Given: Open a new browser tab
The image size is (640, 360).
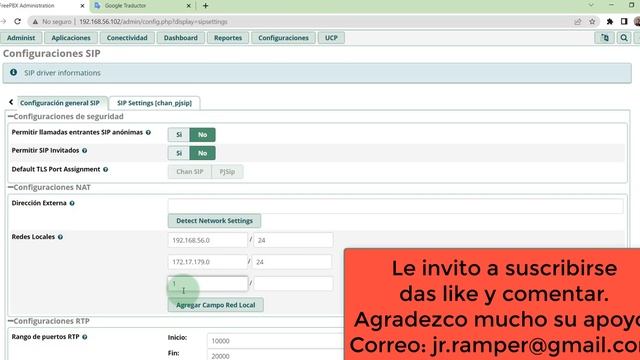Looking at the screenshot, I should click(x=205, y=6).
